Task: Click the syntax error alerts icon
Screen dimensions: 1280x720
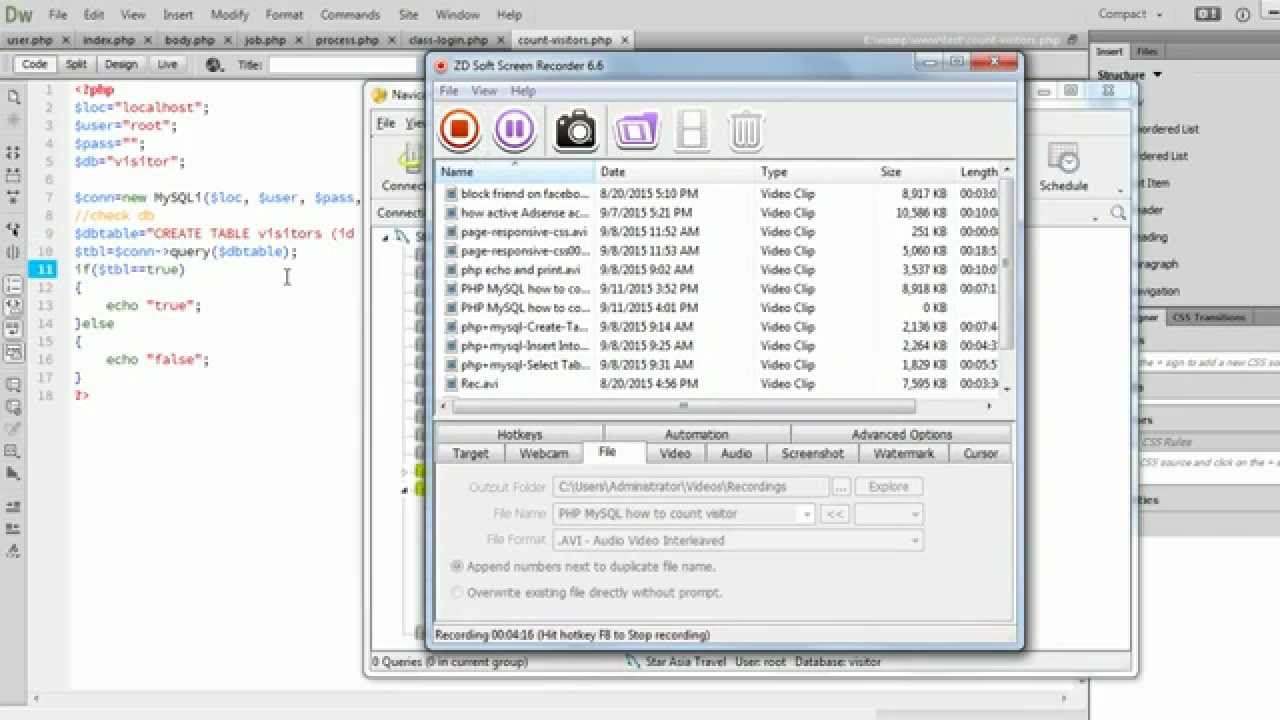Action: tap(14, 352)
